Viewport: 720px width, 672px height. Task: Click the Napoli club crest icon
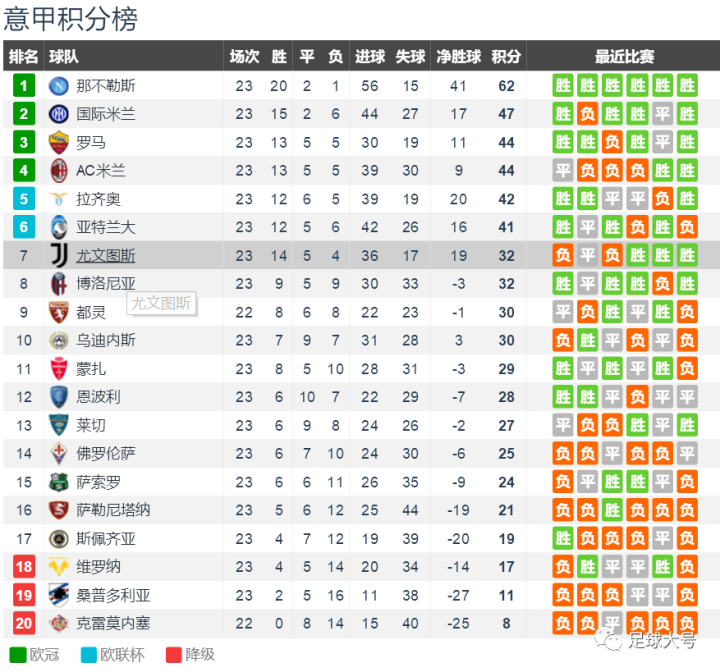tap(59, 86)
